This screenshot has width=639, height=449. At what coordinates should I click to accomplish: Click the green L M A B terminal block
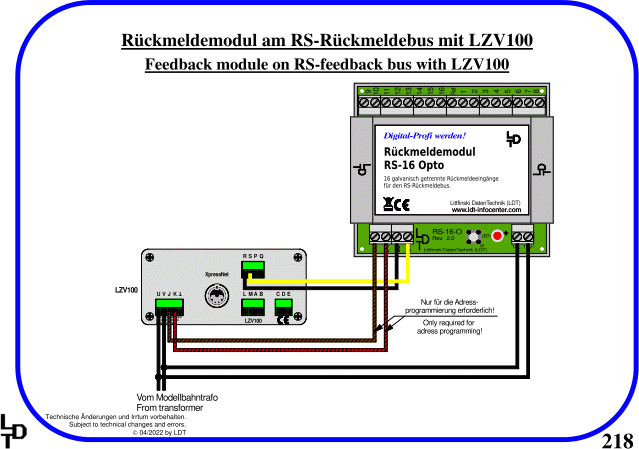[253, 307]
